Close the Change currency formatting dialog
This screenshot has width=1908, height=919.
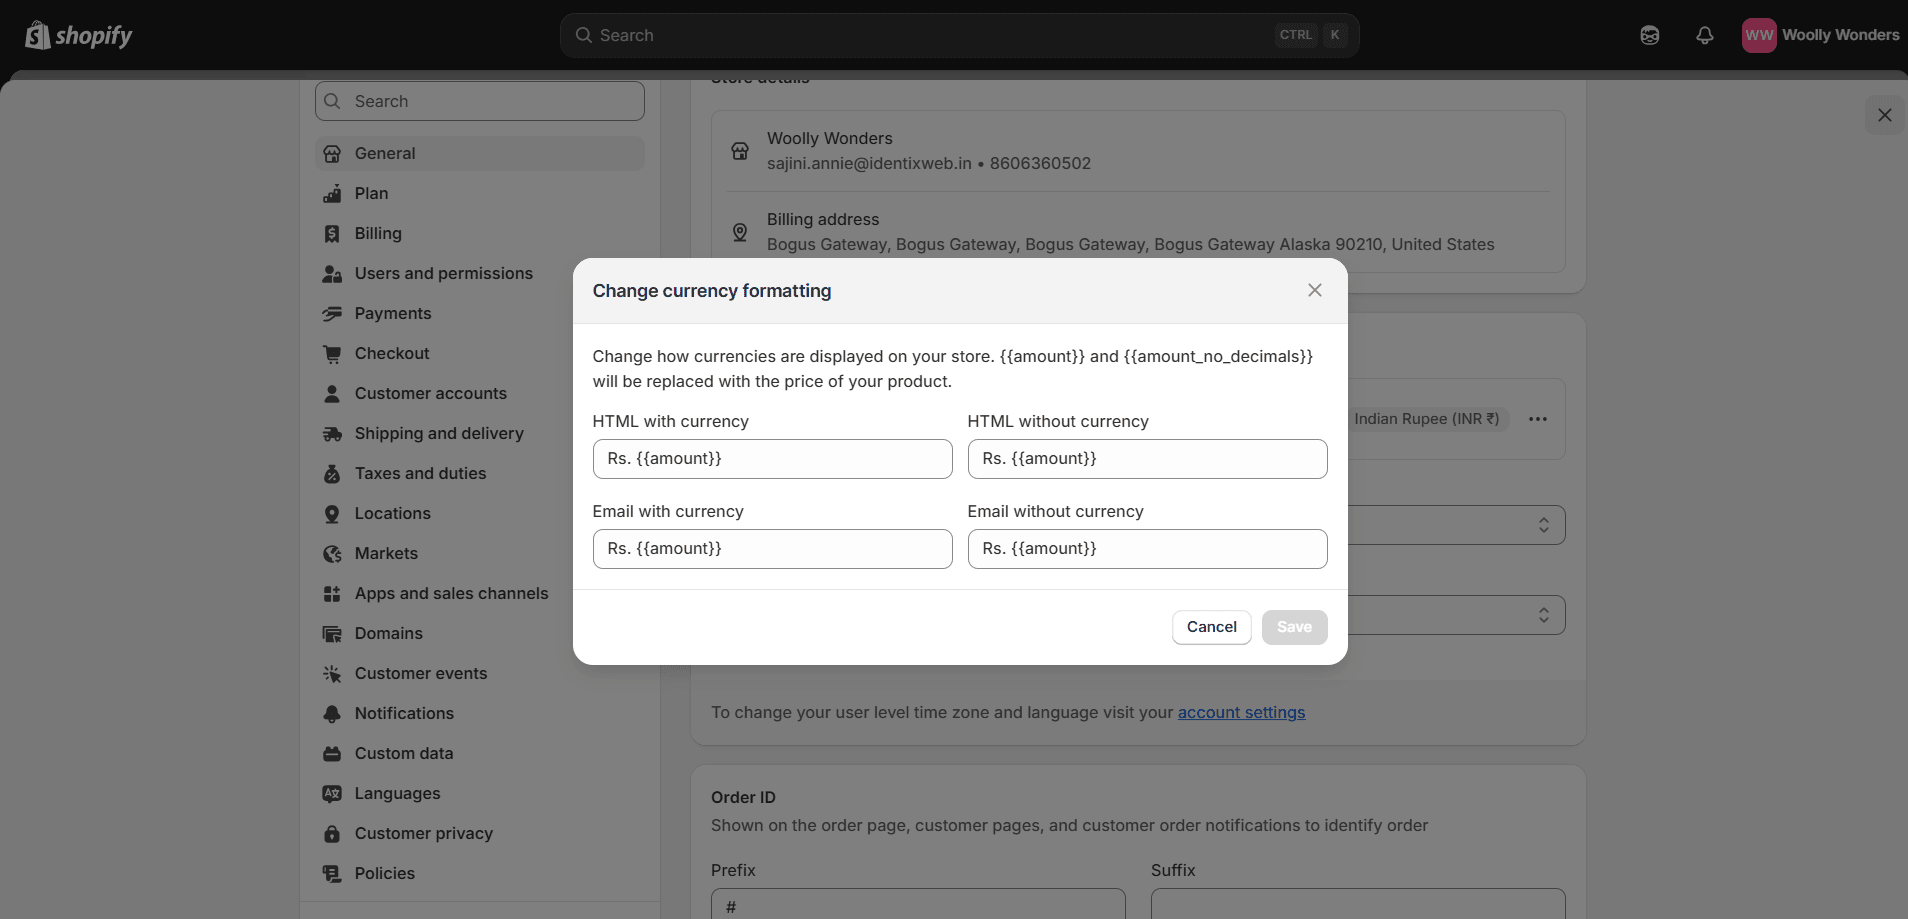1315,290
